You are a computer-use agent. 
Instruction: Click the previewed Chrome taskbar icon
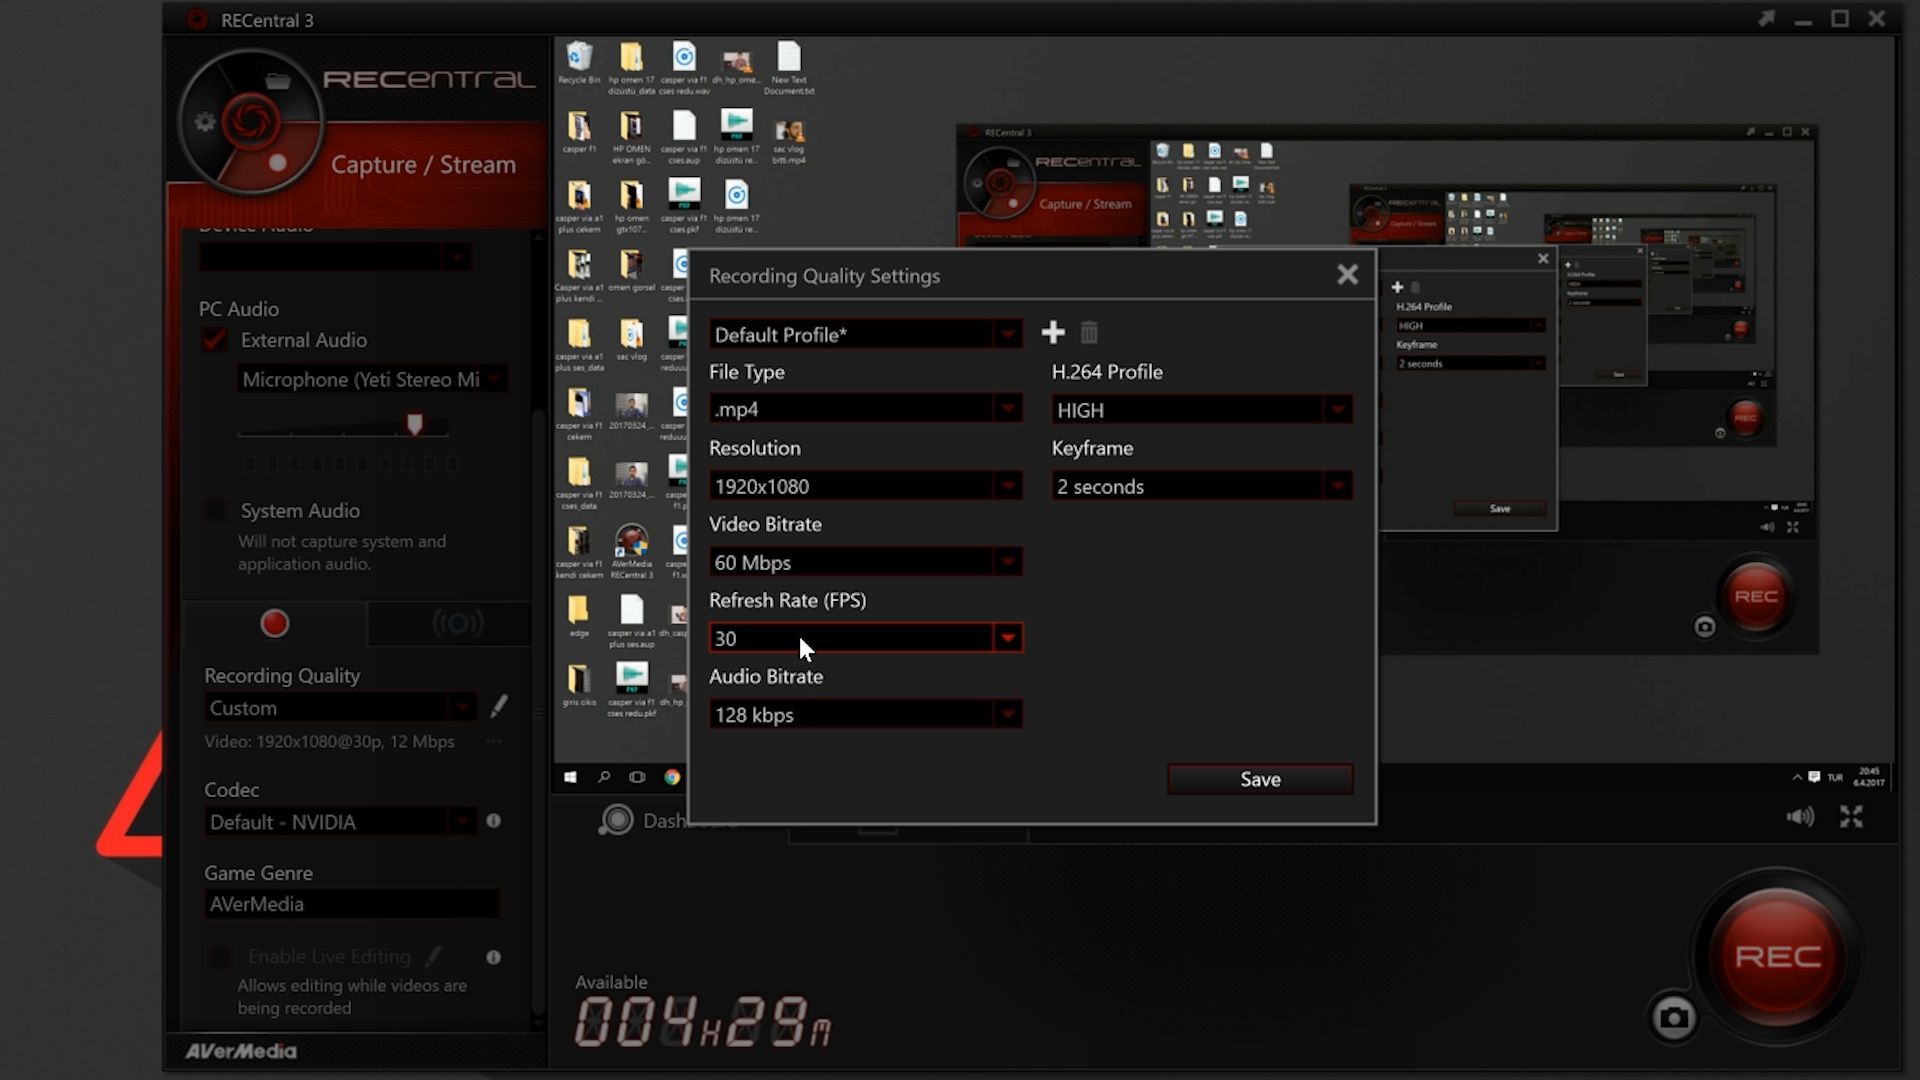pyautogui.click(x=672, y=777)
